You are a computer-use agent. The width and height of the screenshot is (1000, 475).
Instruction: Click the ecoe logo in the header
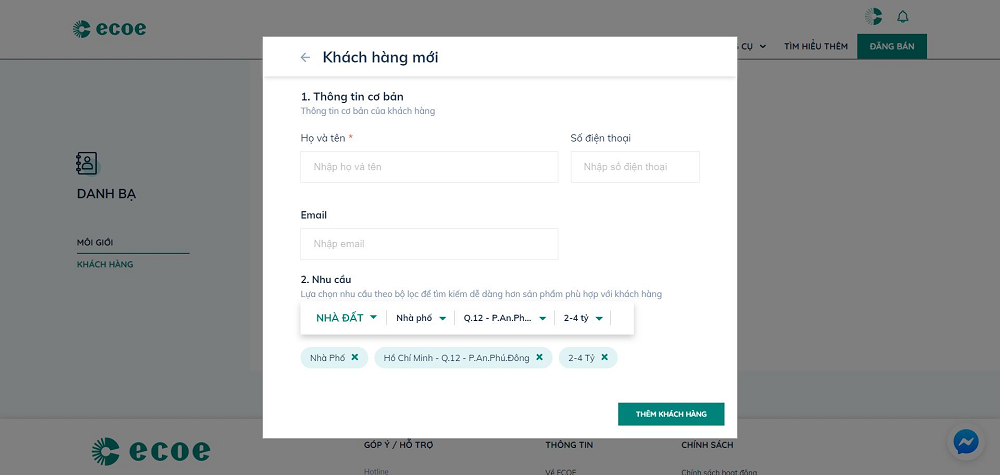(x=109, y=29)
